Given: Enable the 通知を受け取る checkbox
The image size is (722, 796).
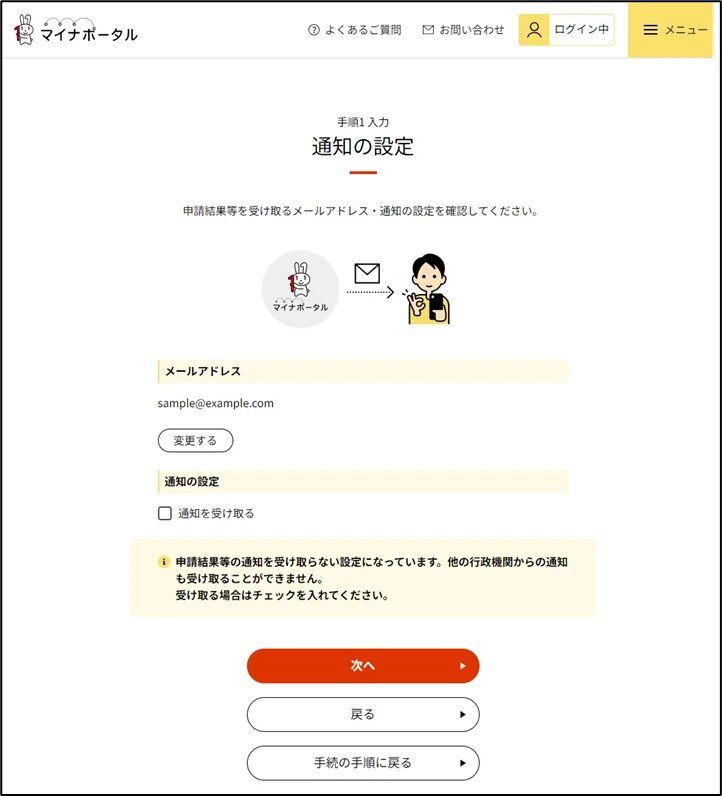Looking at the screenshot, I should click(x=165, y=513).
